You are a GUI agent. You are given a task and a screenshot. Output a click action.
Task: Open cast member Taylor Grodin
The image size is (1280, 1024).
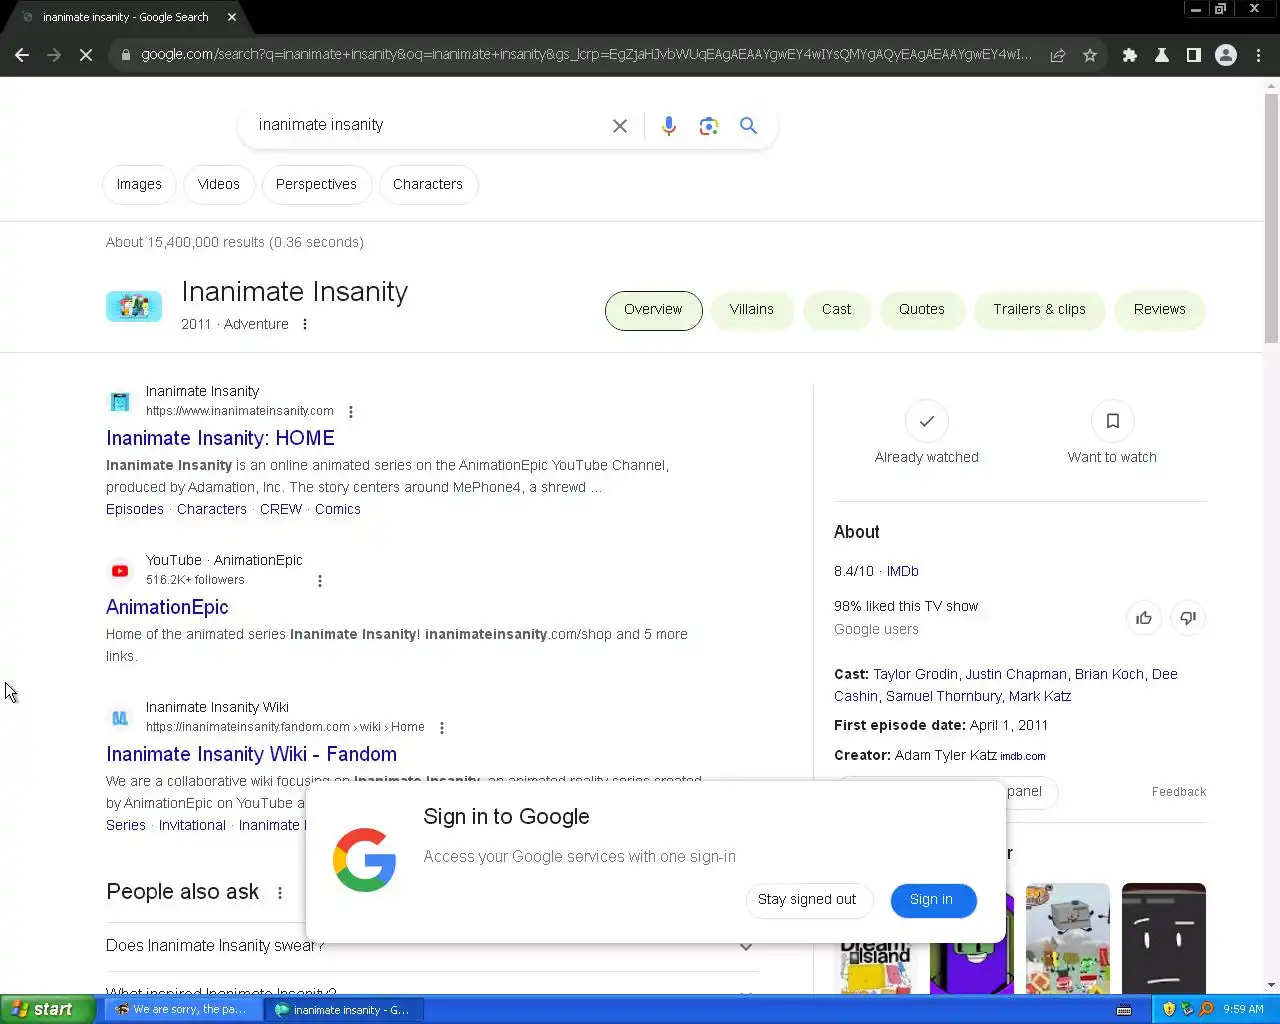click(915, 675)
